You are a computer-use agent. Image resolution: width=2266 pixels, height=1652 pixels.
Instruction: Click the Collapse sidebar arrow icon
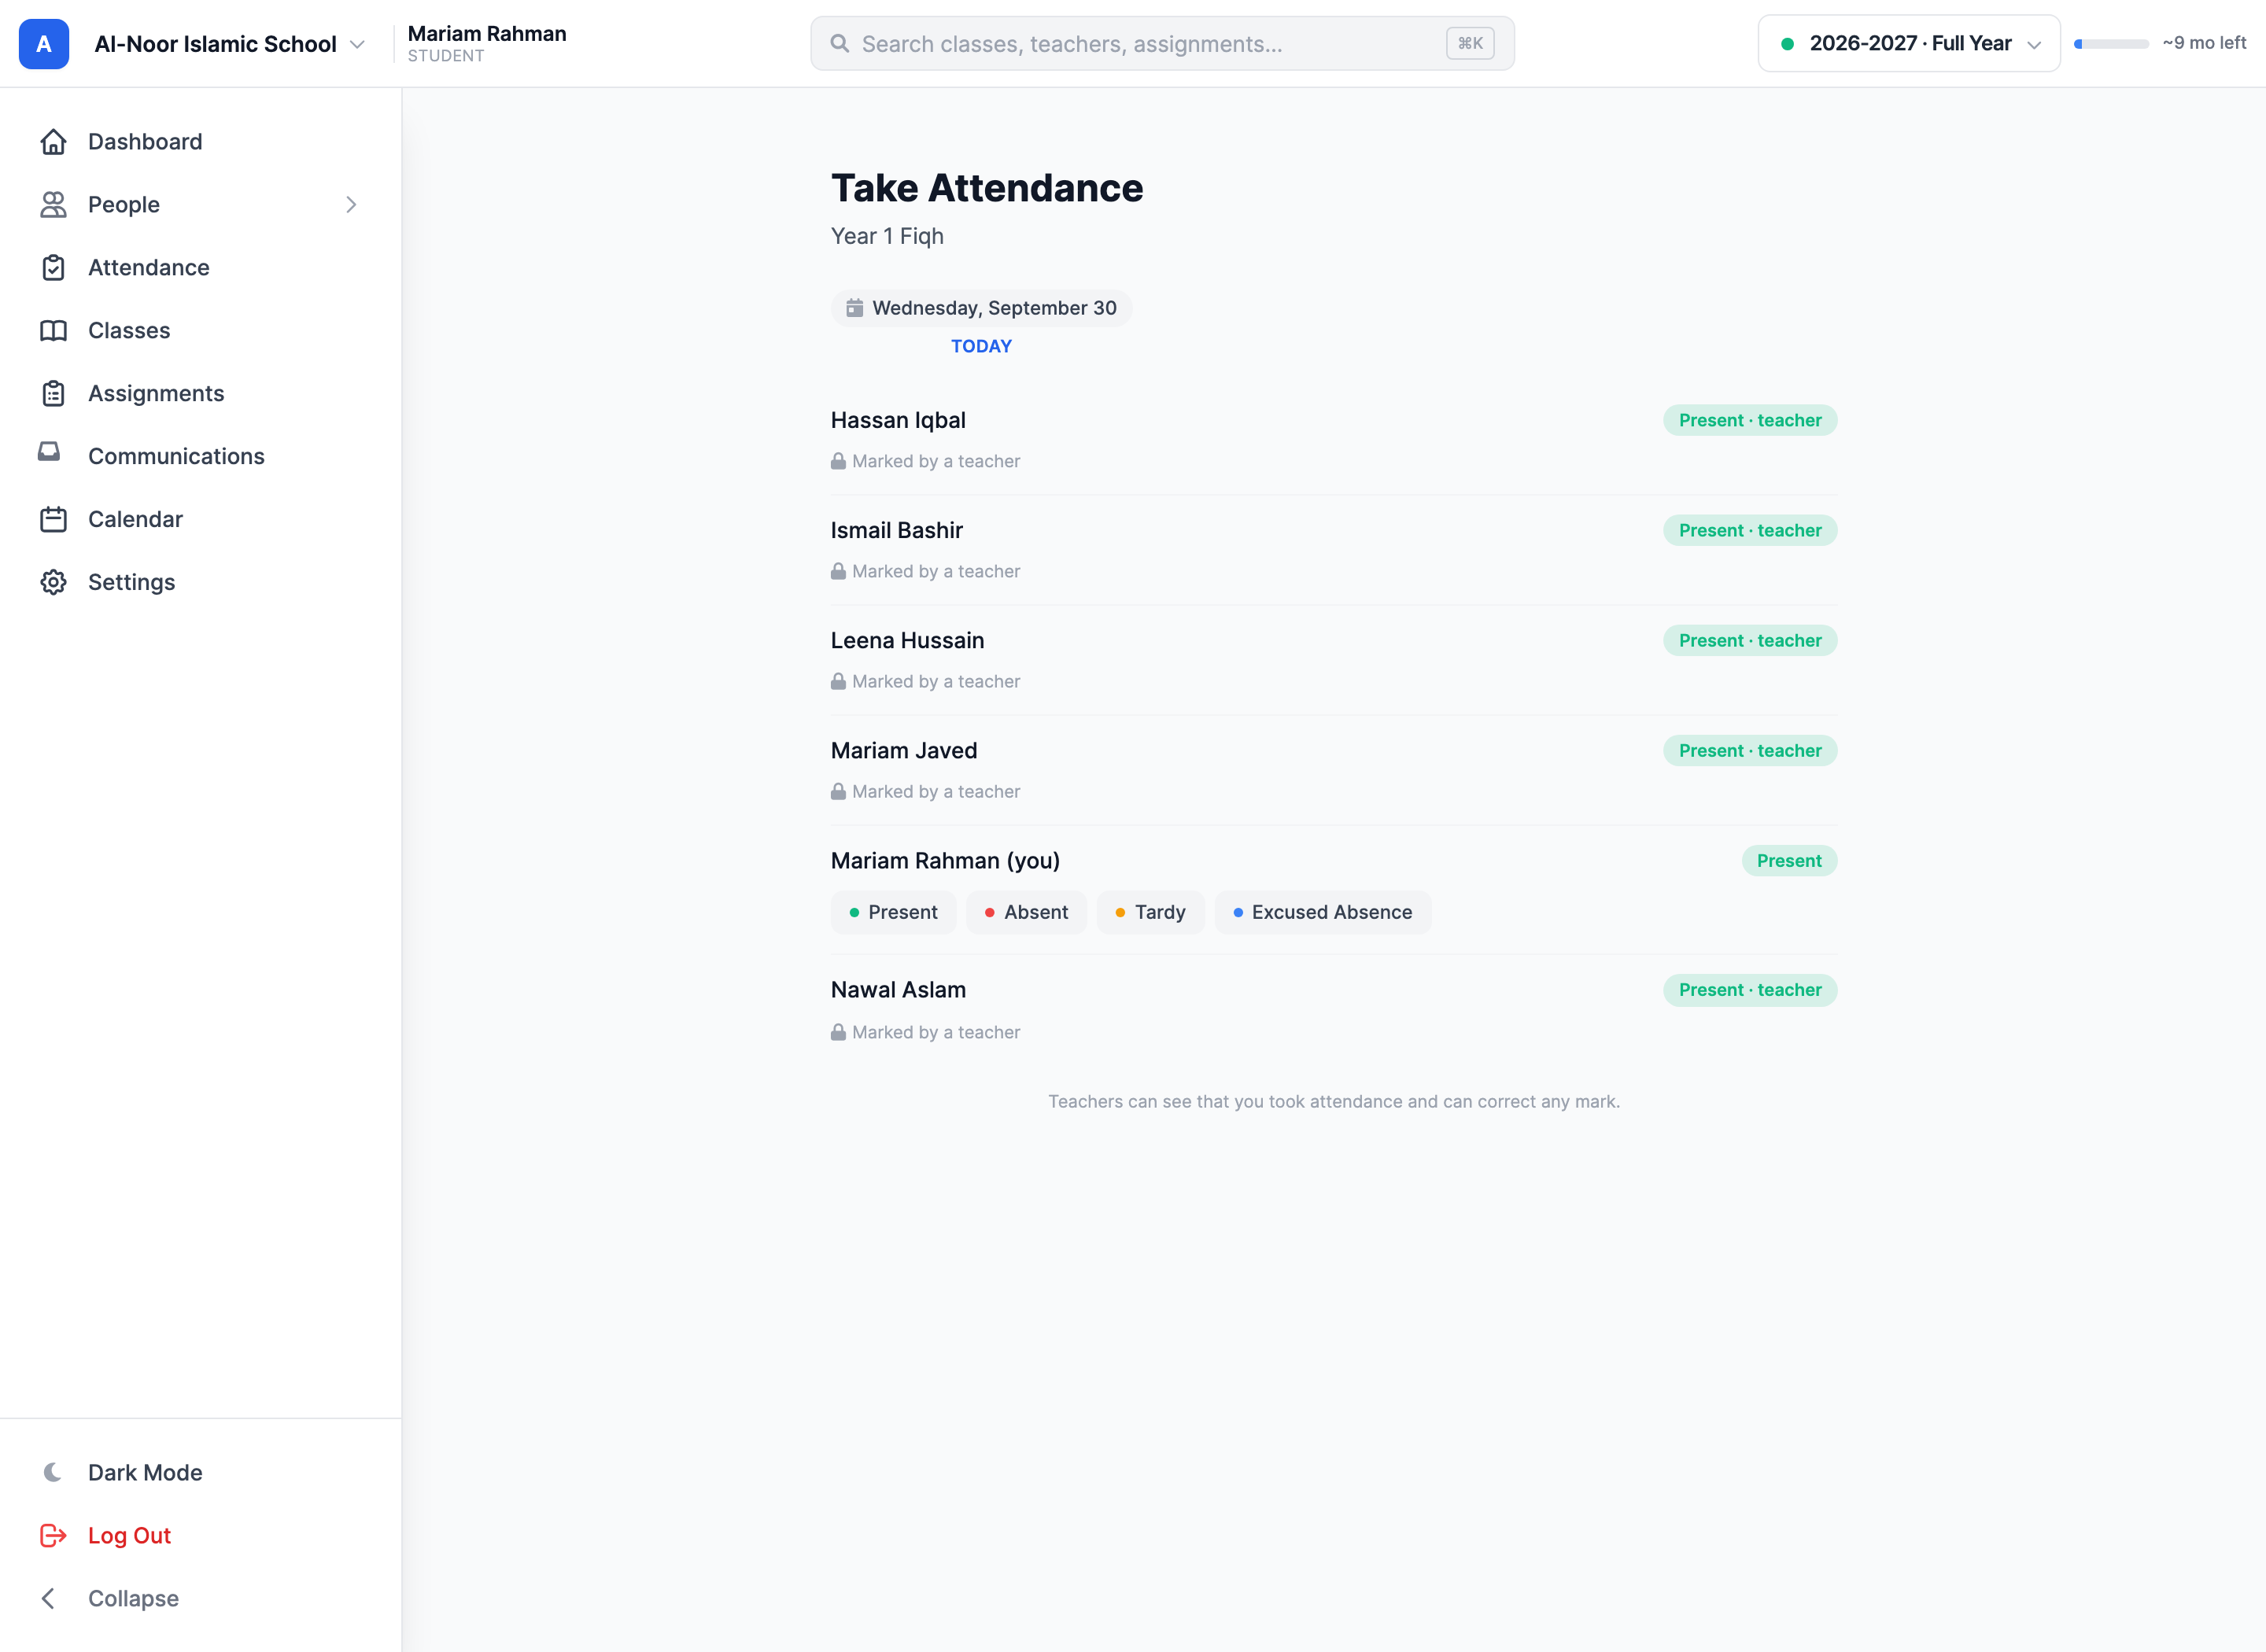(48, 1598)
